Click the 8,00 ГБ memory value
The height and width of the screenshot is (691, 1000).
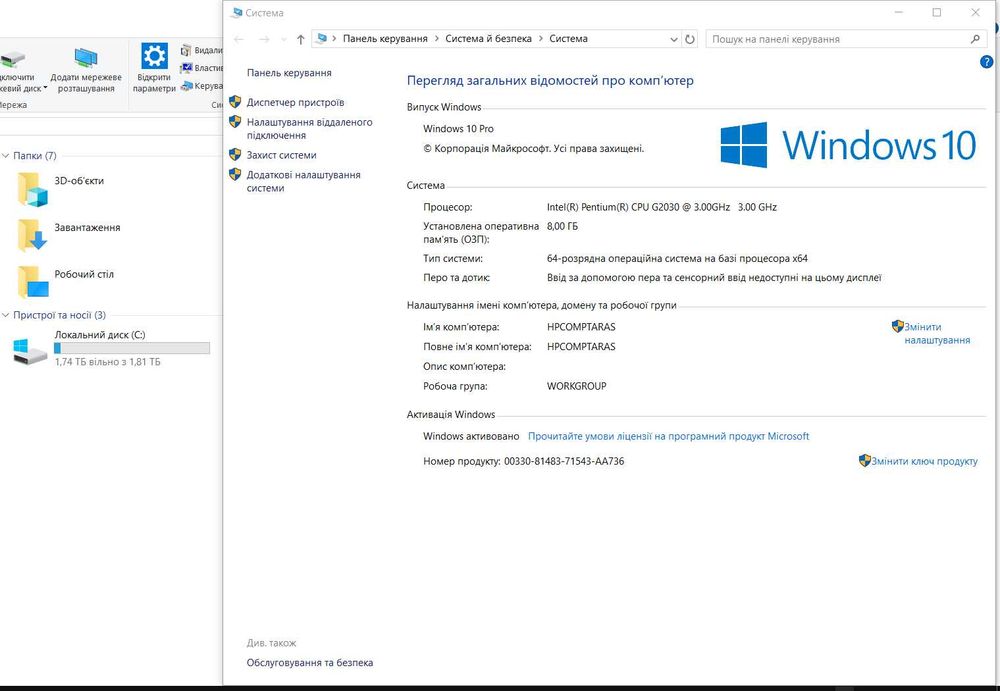[562, 226]
